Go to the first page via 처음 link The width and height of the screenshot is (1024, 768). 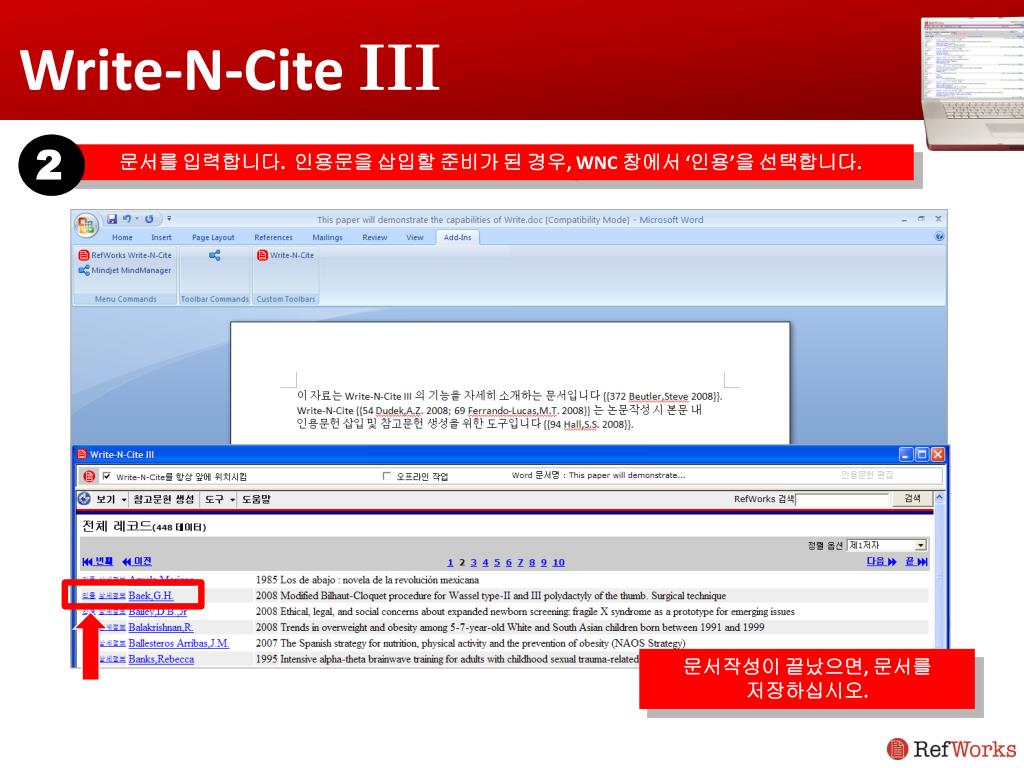pyautogui.click(x=98, y=562)
